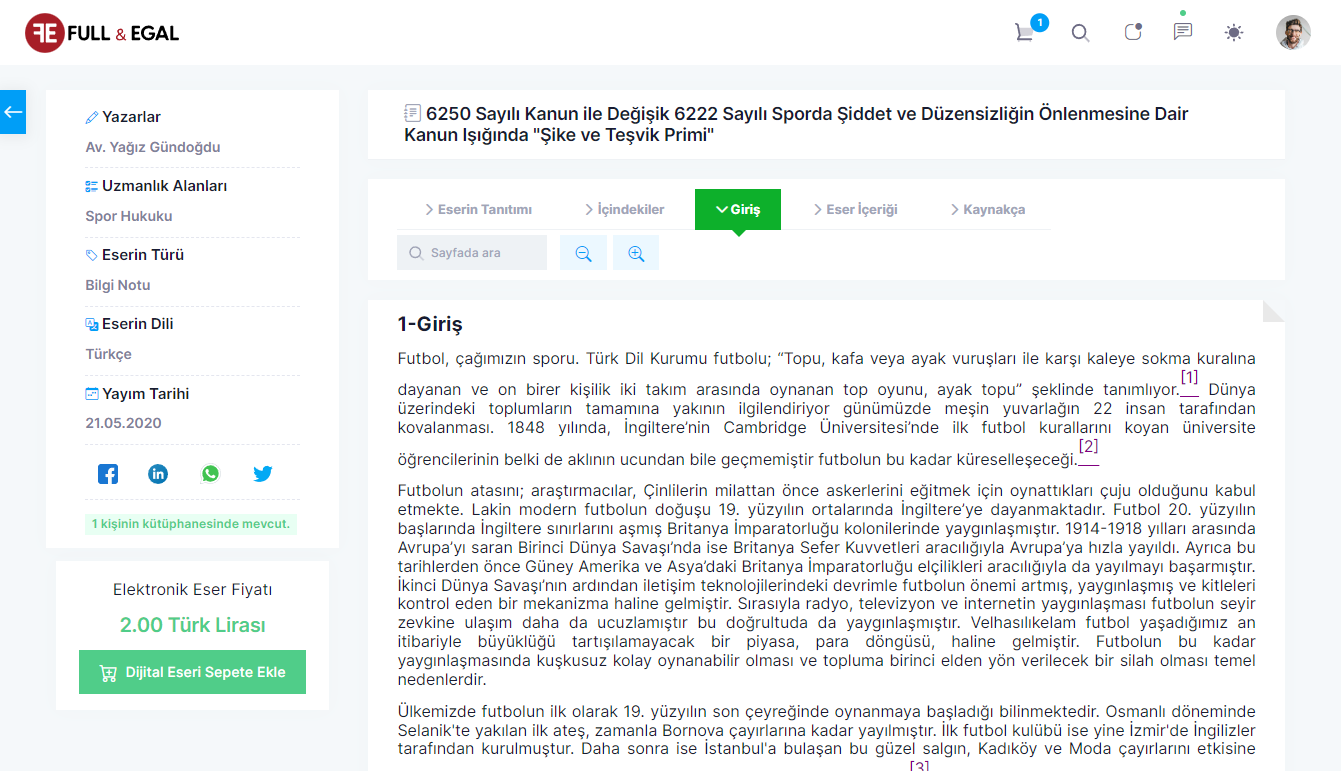This screenshot has width=1341, height=771.
Task: Zoom out the page text
Action: coord(583,254)
